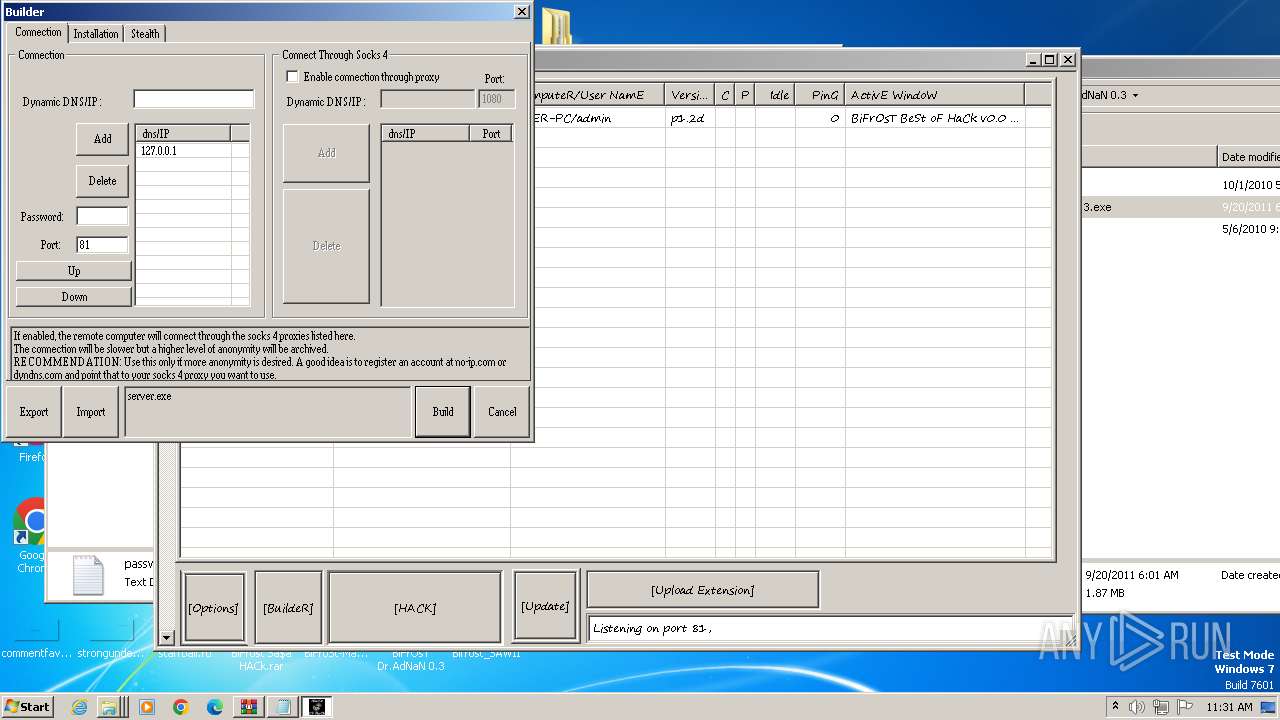Focus the Password input field
Viewport: 1280px width, 720px height.
point(102,216)
